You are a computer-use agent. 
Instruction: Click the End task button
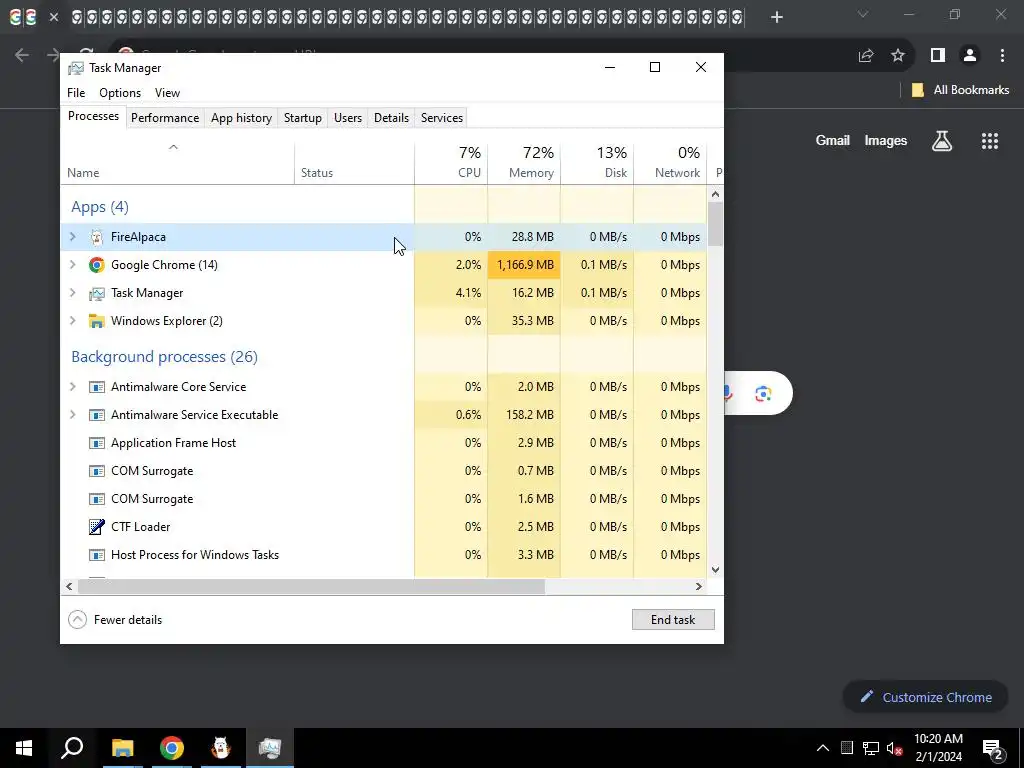click(673, 620)
